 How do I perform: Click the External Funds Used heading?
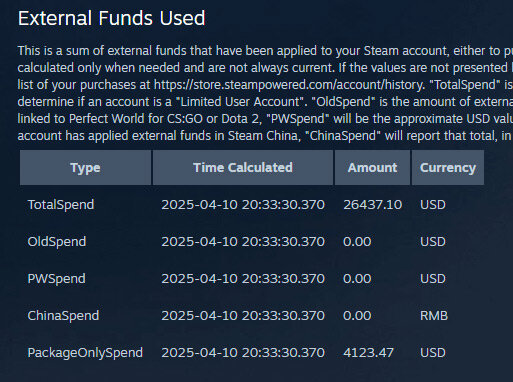click(x=112, y=18)
